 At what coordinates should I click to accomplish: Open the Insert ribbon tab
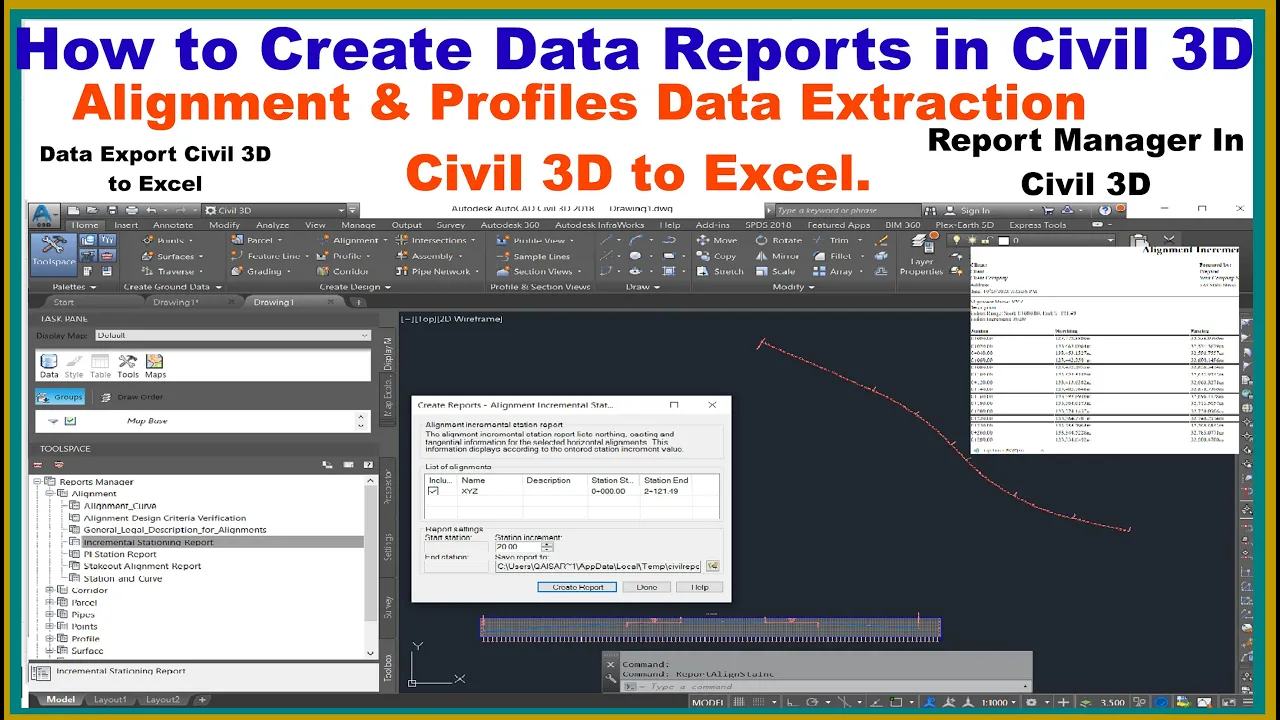click(x=126, y=225)
